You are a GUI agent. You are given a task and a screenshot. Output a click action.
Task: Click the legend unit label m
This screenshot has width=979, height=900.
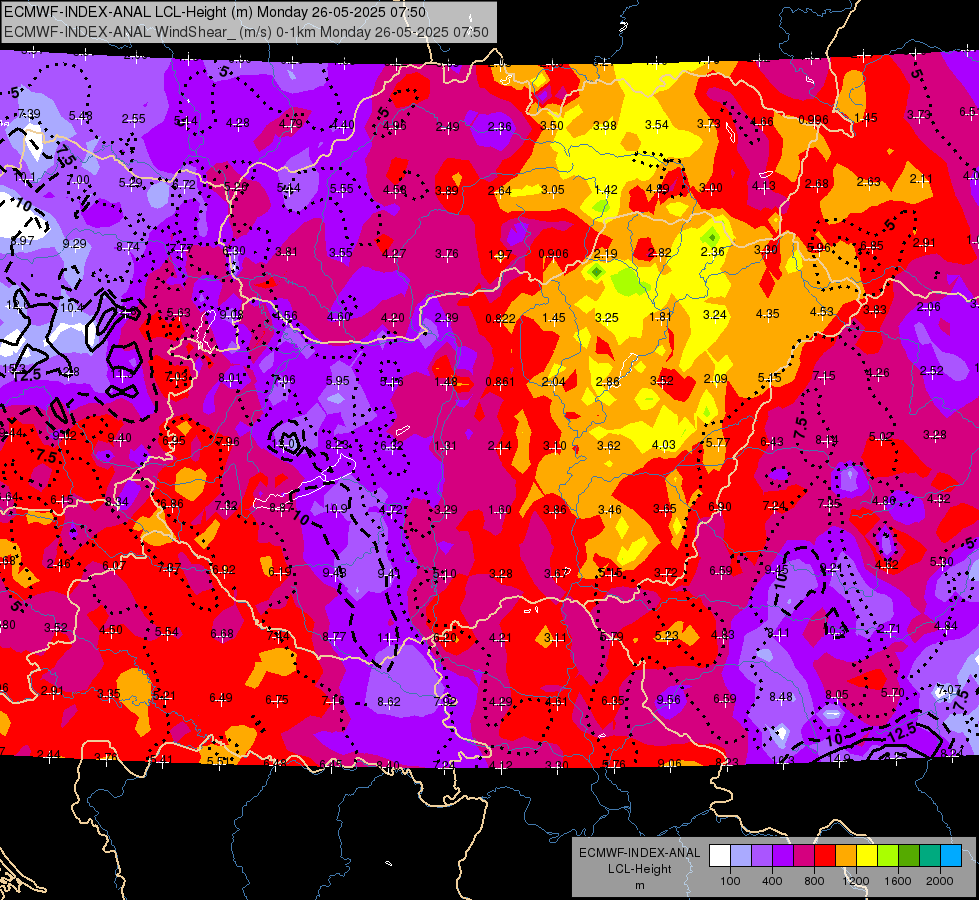(x=639, y=886)
